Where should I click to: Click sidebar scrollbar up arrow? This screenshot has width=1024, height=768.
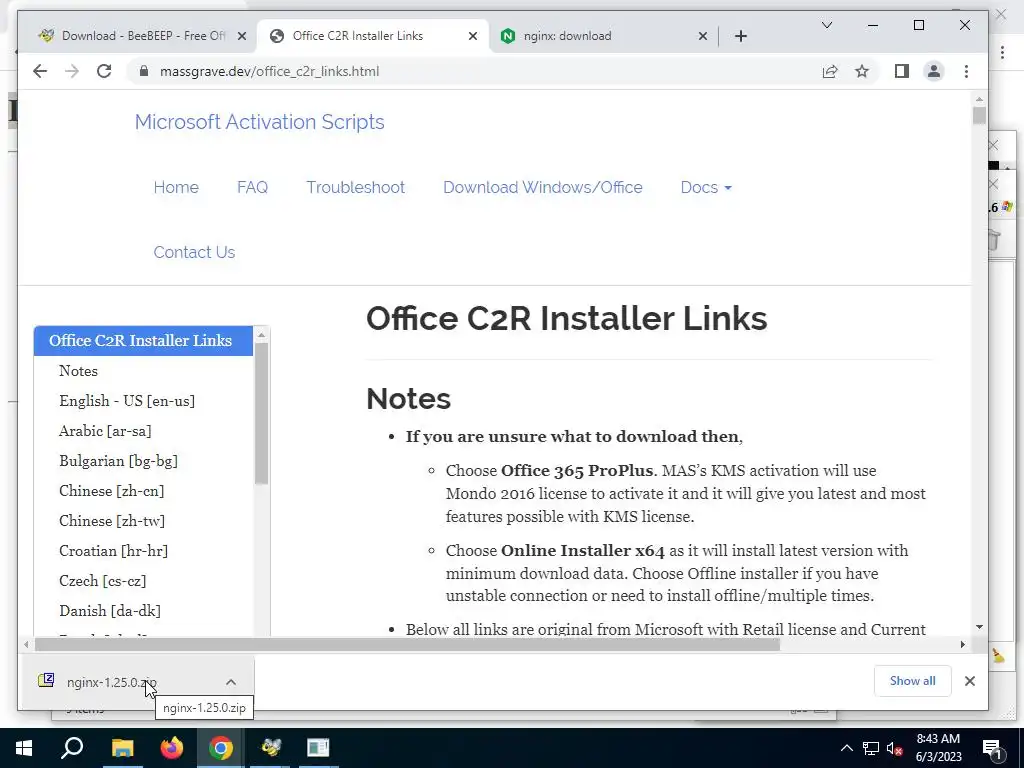pos(261,334)
